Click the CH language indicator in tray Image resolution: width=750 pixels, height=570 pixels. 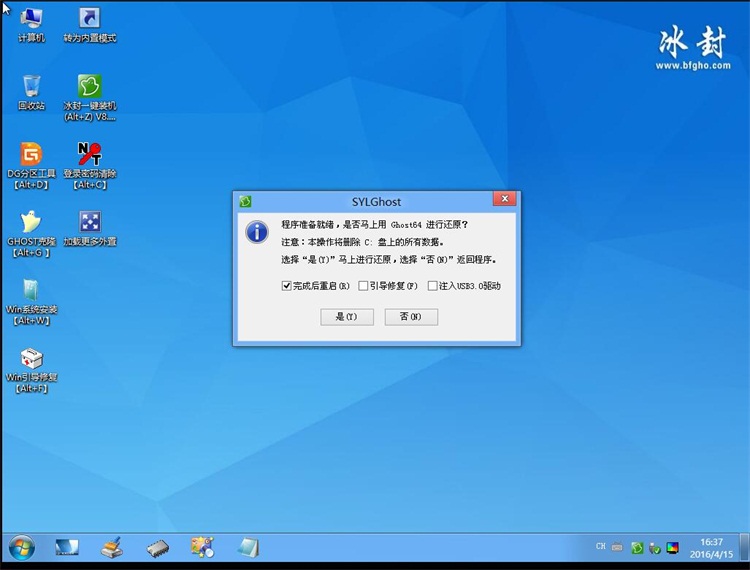coord(601,546)
